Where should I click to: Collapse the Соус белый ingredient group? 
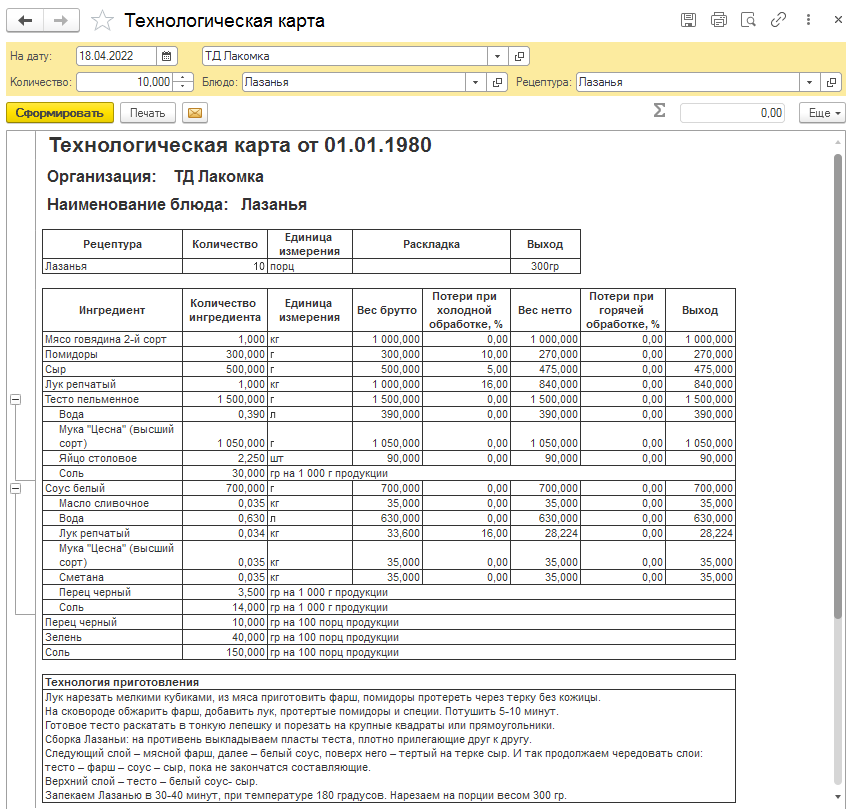(x=15, y=488)
